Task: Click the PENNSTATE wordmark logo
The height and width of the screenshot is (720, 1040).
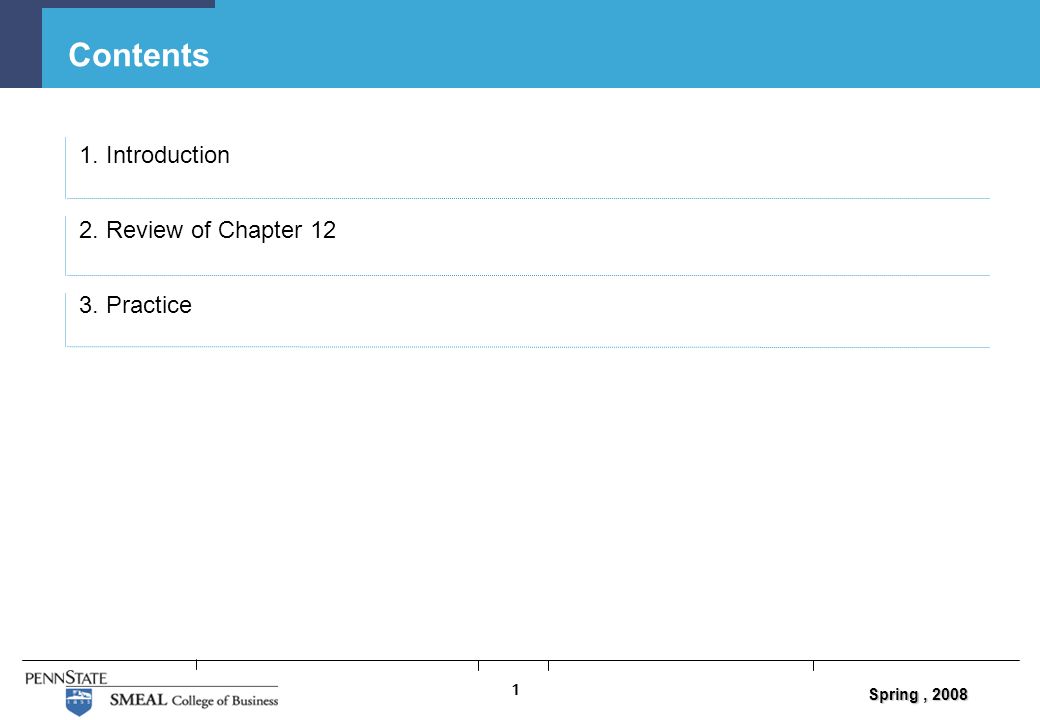Action: click(66, 678)
